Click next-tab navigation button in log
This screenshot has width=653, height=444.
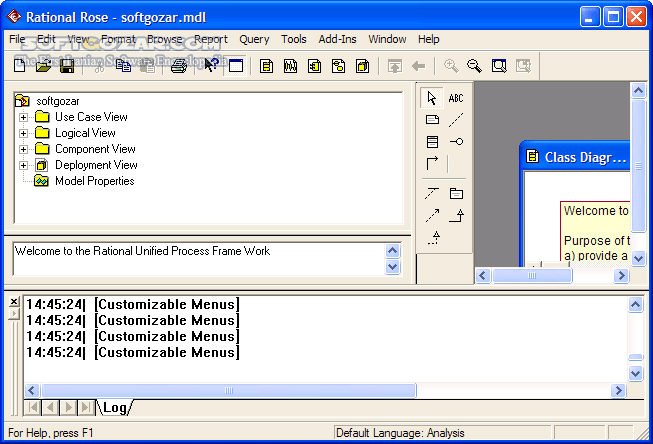(68, 407)
